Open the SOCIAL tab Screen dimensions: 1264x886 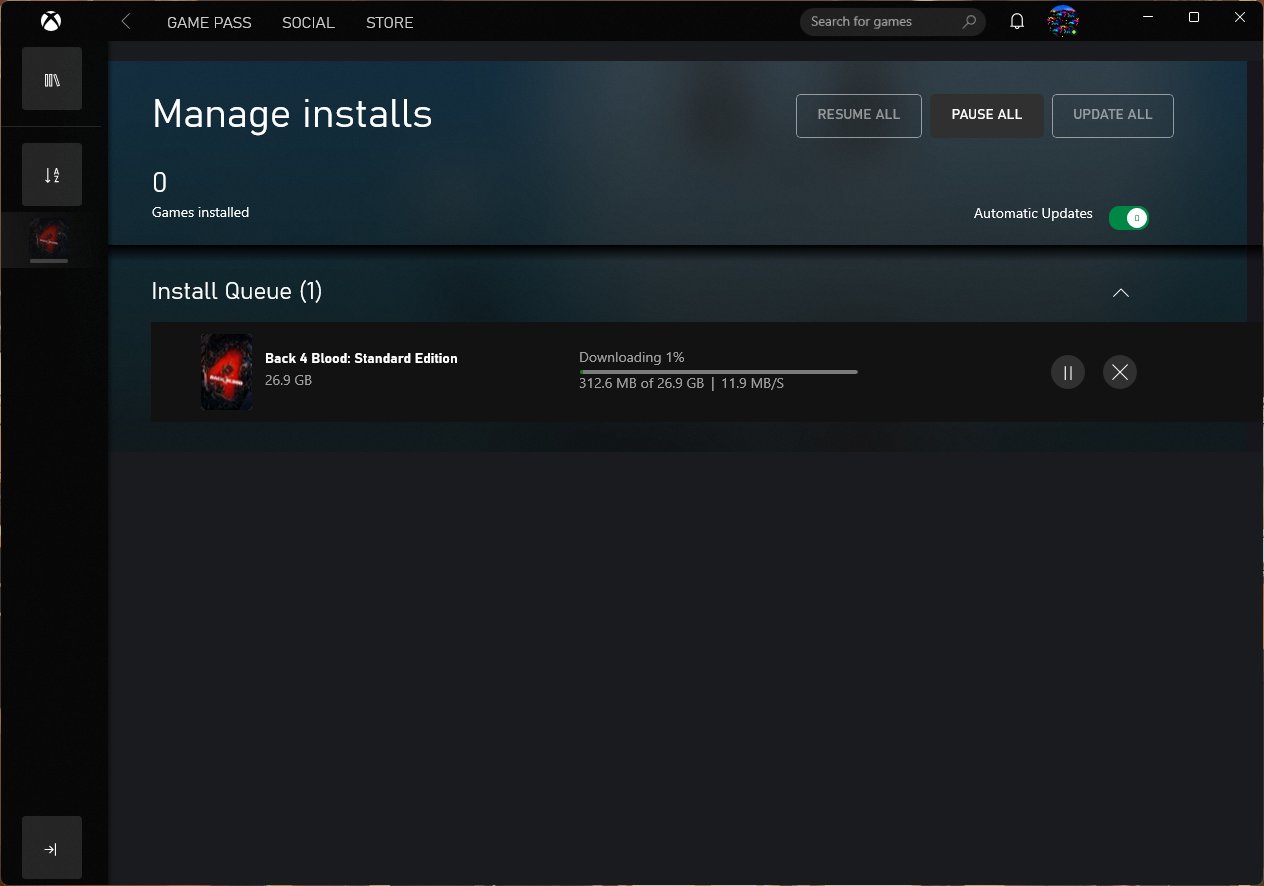pos(308,22)
